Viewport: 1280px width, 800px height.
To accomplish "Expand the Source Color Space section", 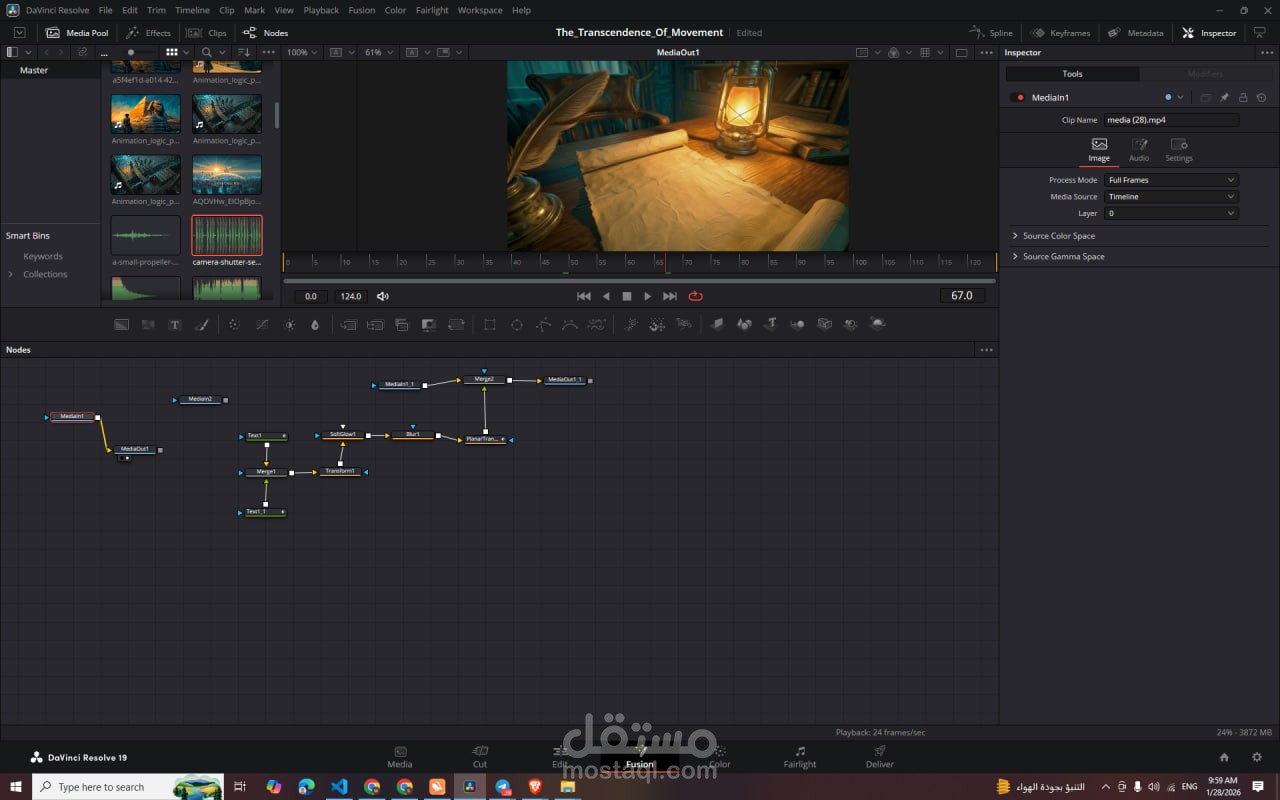I will (1058, 236).
